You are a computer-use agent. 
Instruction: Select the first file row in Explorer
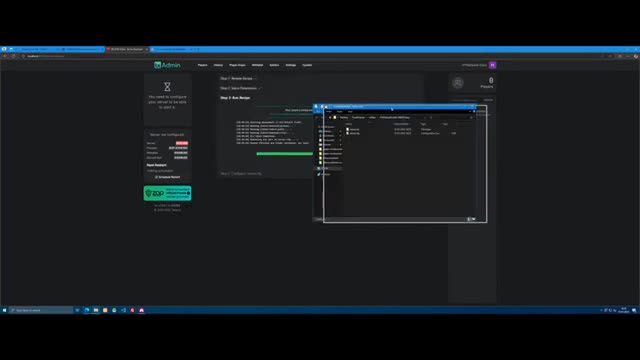[x=402, y=129]
